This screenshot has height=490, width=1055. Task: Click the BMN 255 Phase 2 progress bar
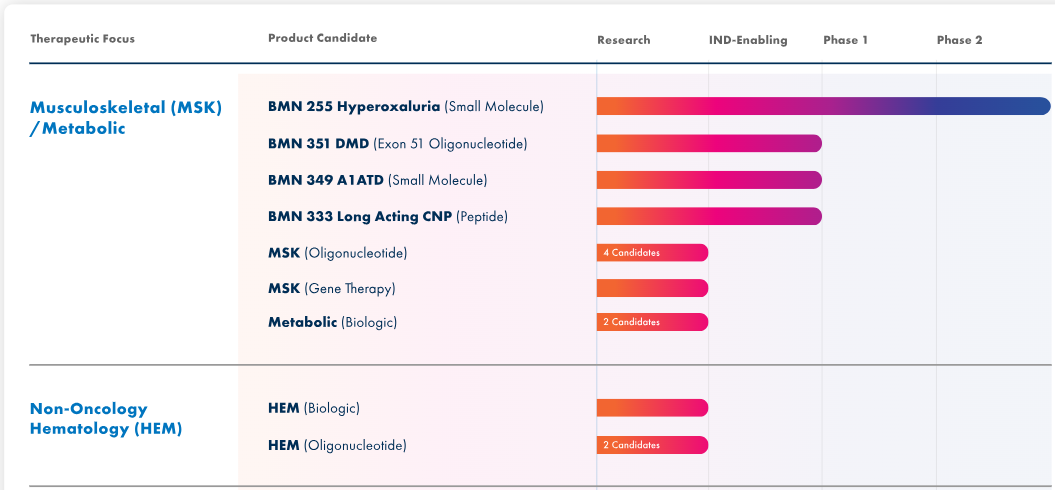(x=823, y=106)
